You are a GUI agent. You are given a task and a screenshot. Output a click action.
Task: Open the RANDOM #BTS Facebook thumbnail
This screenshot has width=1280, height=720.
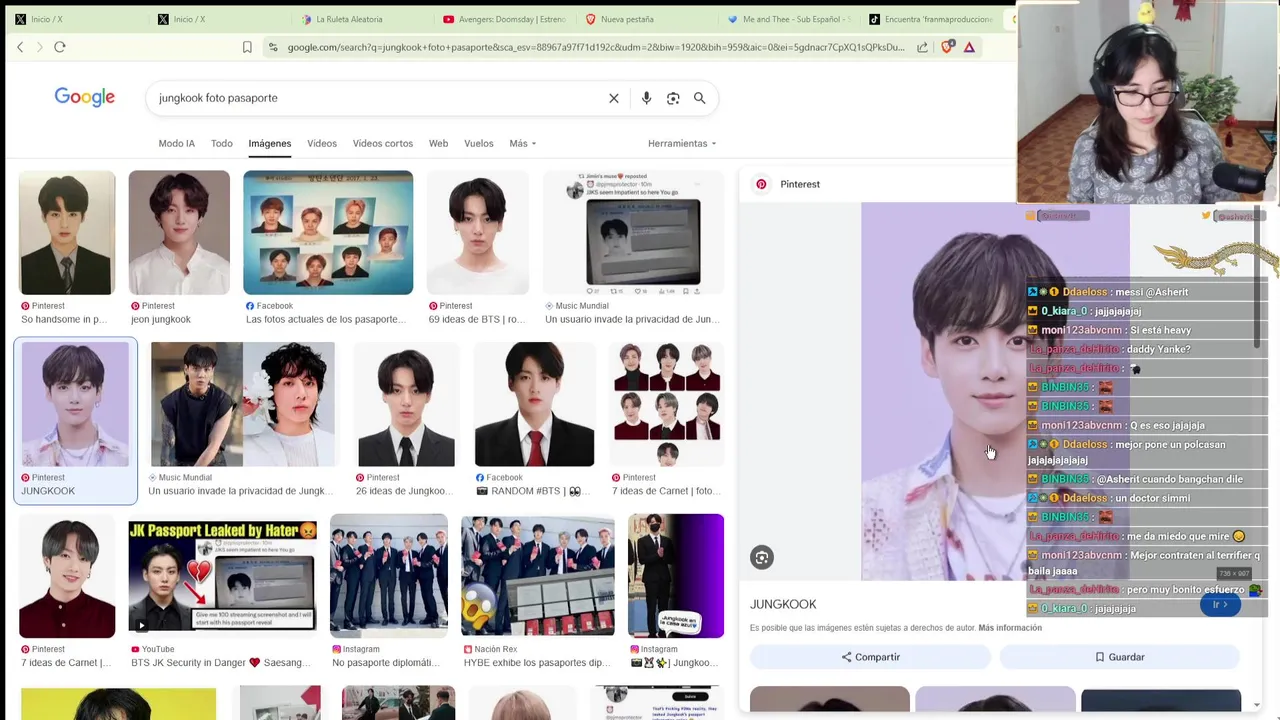tap(535, 404)
